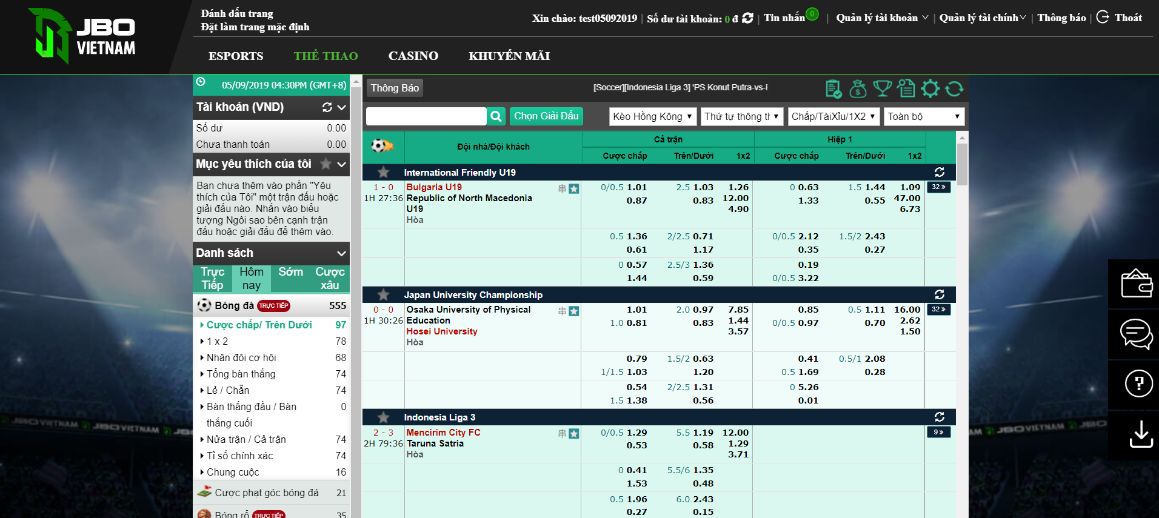
Task: Favorite the Indonesia Liga 3 league star
Action: click(383, 417)
